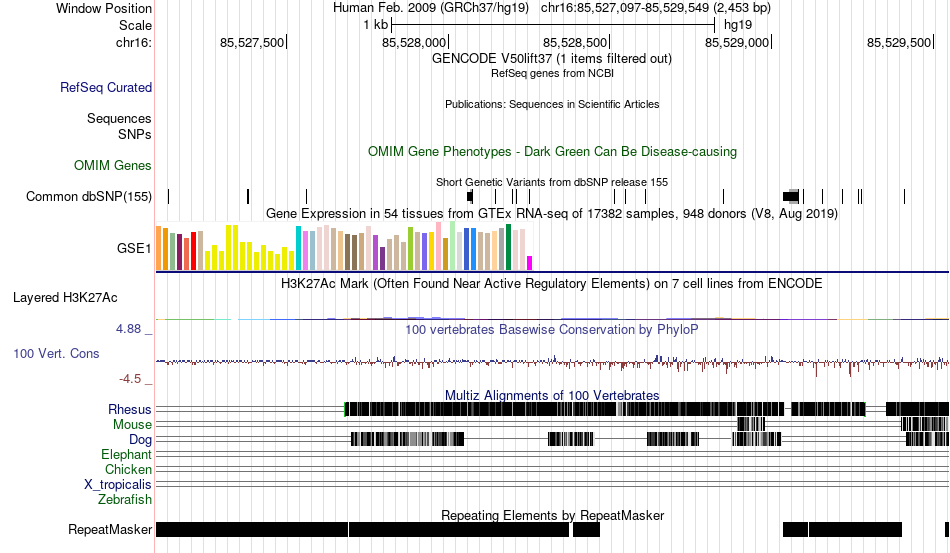Screen dimensions: 950x553
Task: Open Publications: Sequences in Scientific Articles title
Action: [x=552, y=104]
